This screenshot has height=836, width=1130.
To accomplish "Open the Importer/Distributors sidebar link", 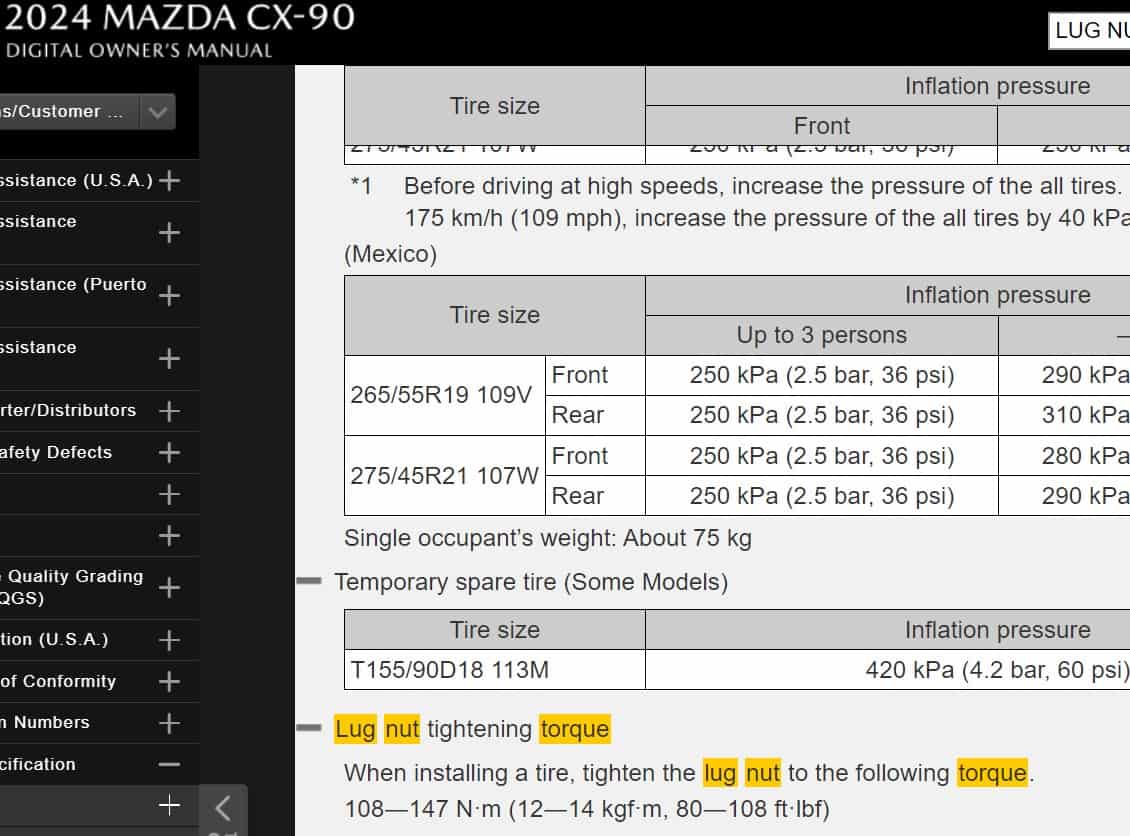I will click(68, 411).
